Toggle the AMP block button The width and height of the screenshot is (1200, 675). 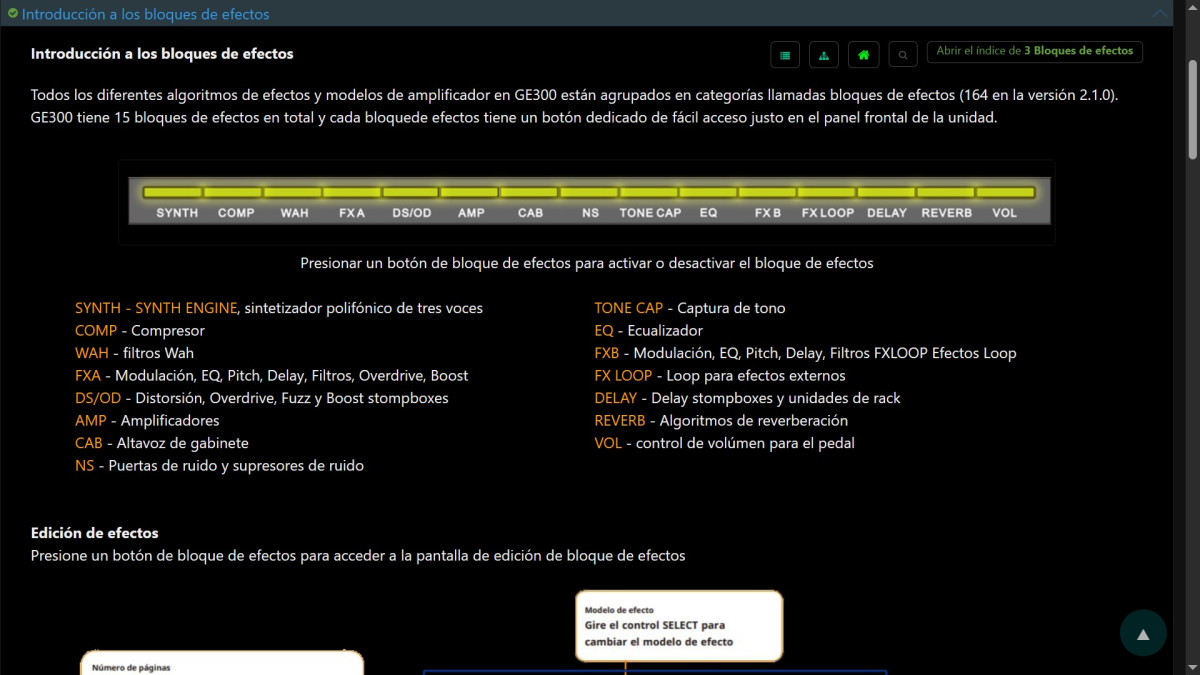(470, 192)
